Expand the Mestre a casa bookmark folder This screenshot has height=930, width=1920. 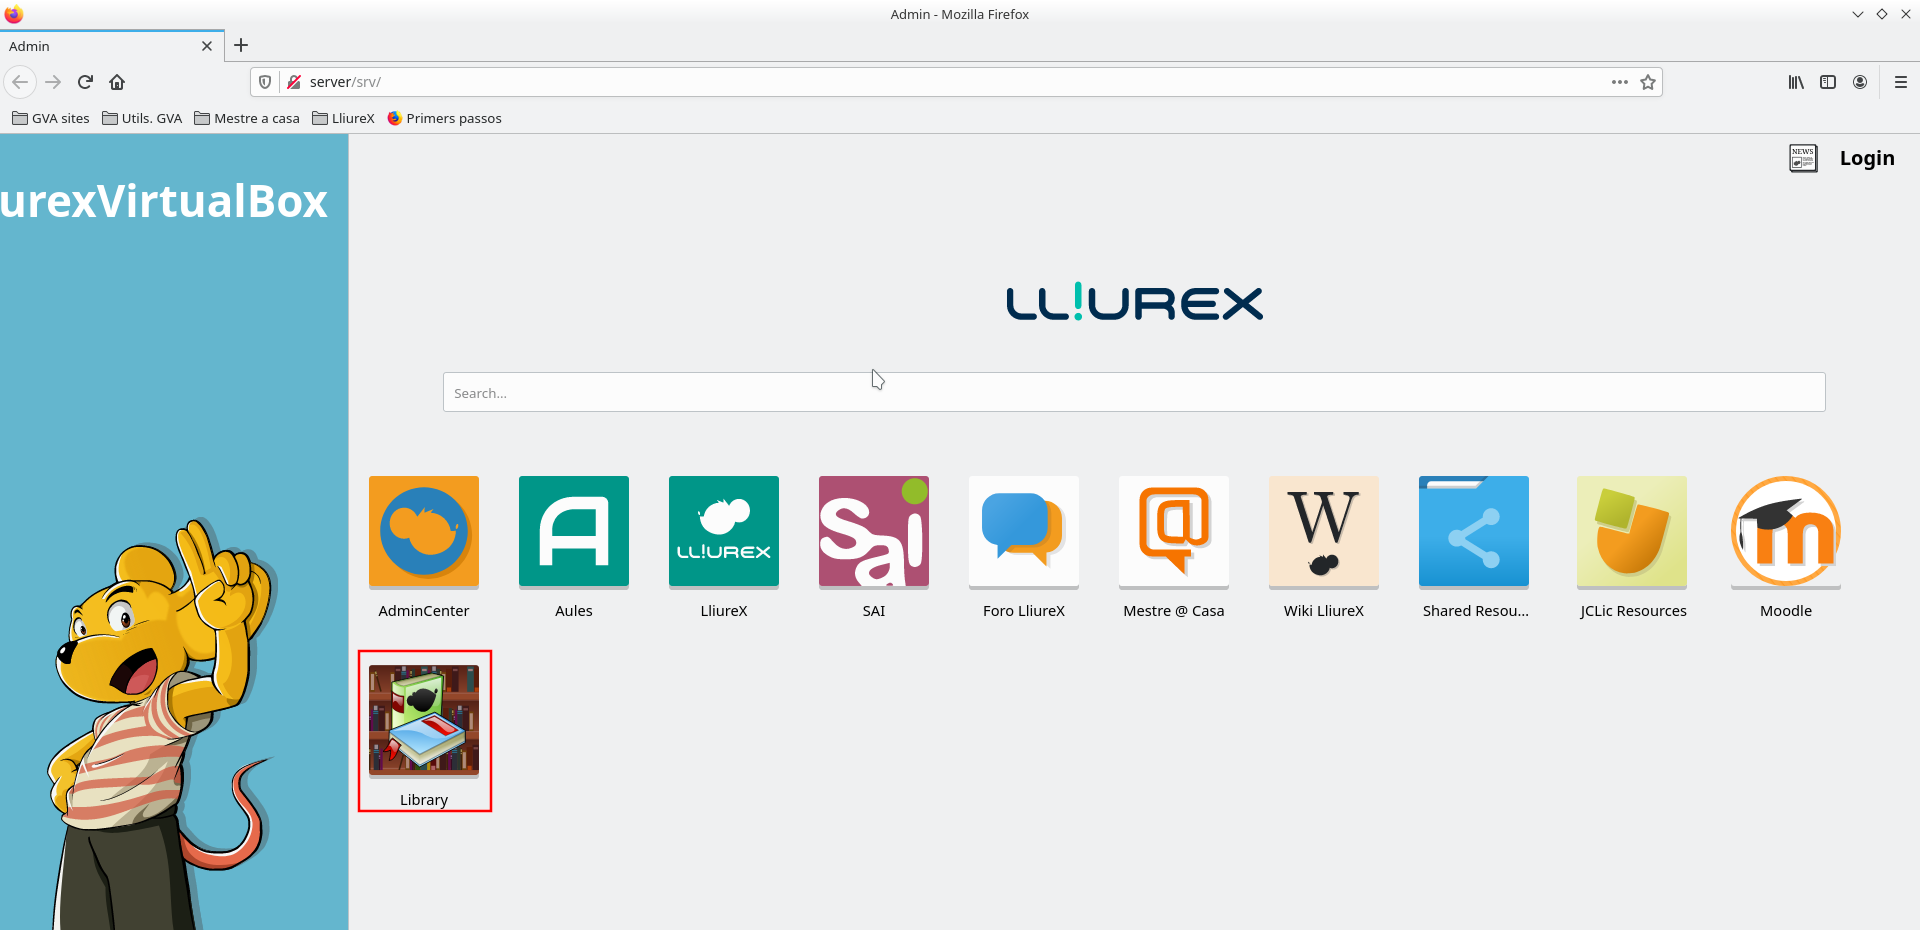tap(247, 118)
